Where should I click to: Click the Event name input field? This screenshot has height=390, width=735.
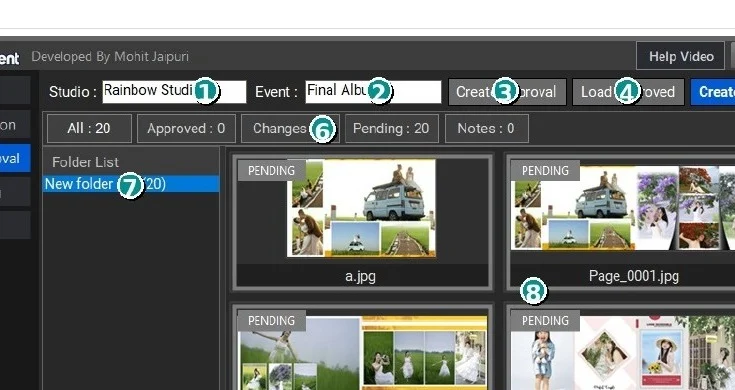[x=373, y=91]
